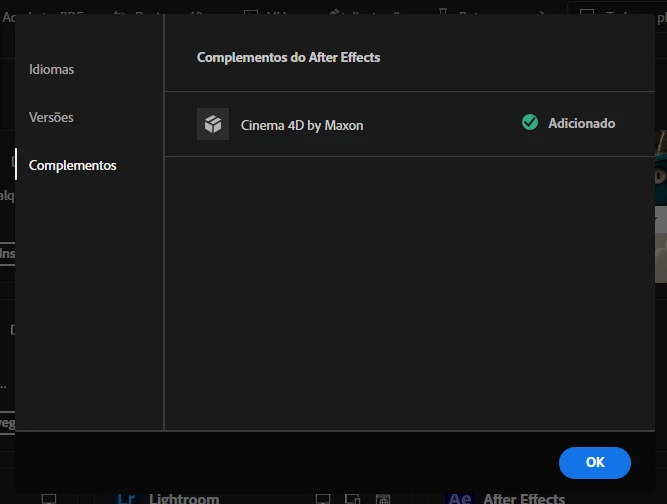Click the Adicionado status label
Viewport: 667px width, 504px height.
581,123
